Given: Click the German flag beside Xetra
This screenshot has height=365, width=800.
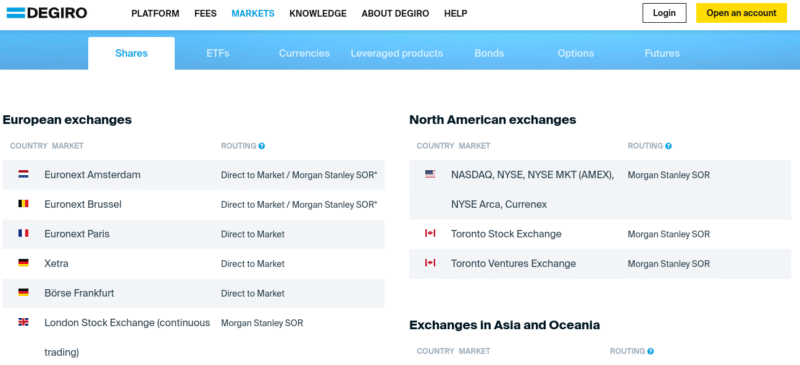Looking at the screenshot, I should coord(23,263).
